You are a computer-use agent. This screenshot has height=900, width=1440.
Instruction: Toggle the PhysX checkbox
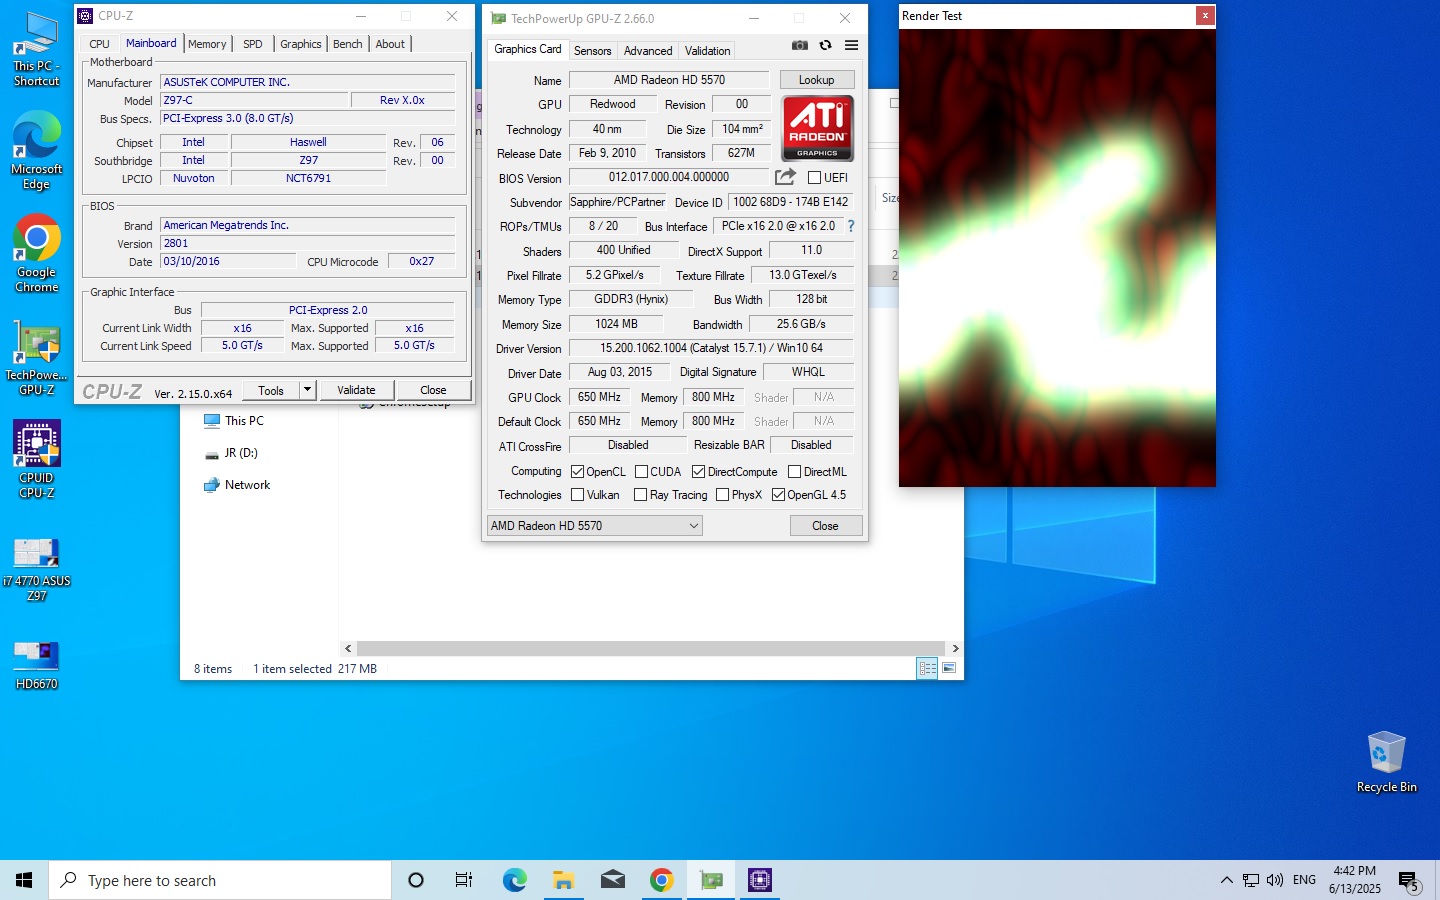(x=722, y=495)
